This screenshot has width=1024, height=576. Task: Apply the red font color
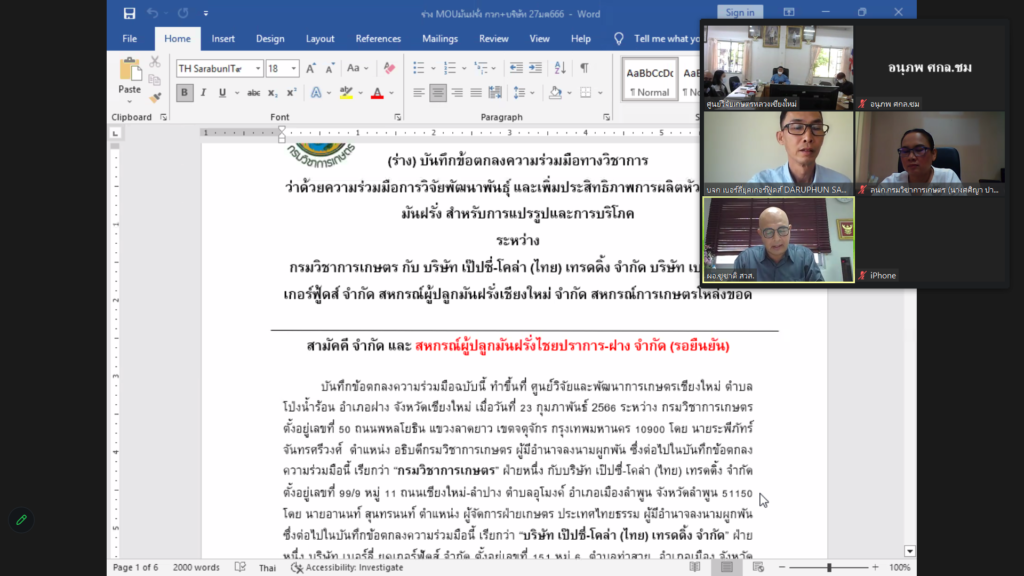pos(377,93)
